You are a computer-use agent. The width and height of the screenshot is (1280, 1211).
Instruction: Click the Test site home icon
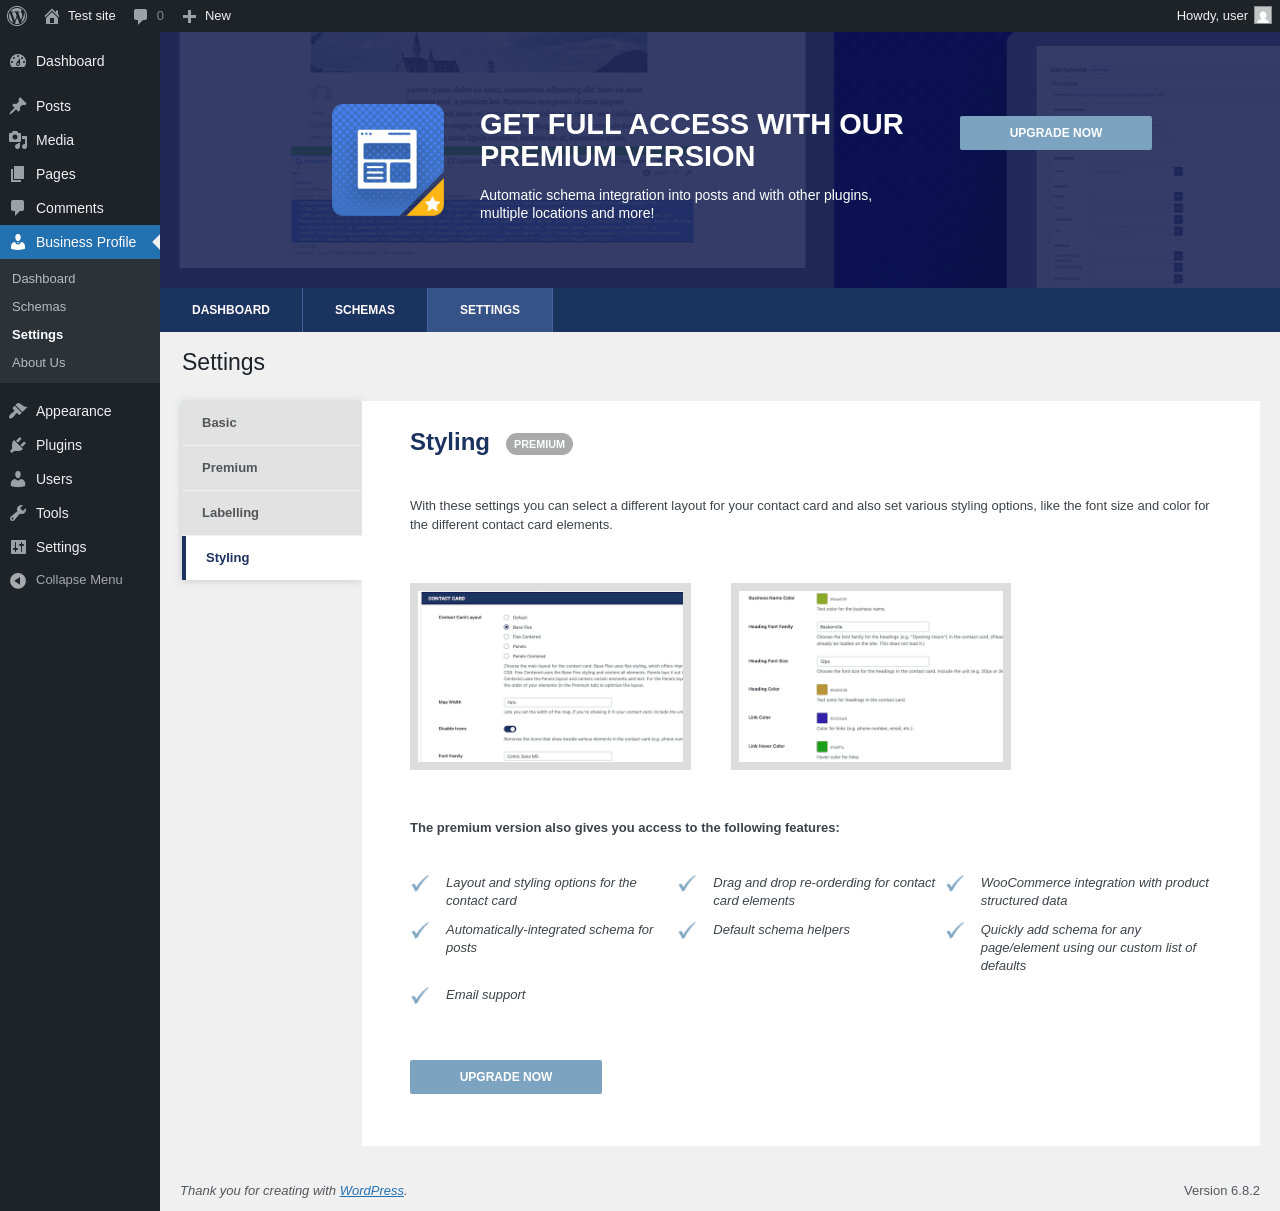point(52,16)
